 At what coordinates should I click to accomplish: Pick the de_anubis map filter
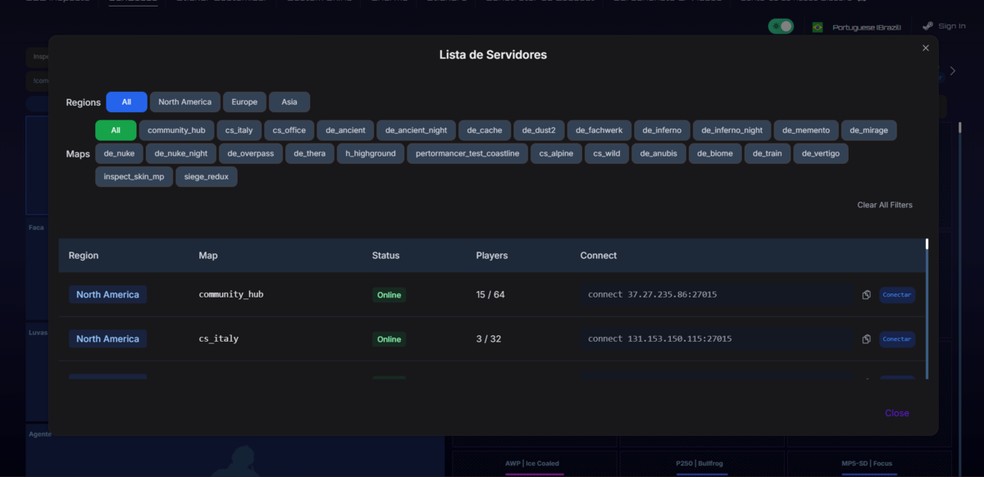point(658,153)
